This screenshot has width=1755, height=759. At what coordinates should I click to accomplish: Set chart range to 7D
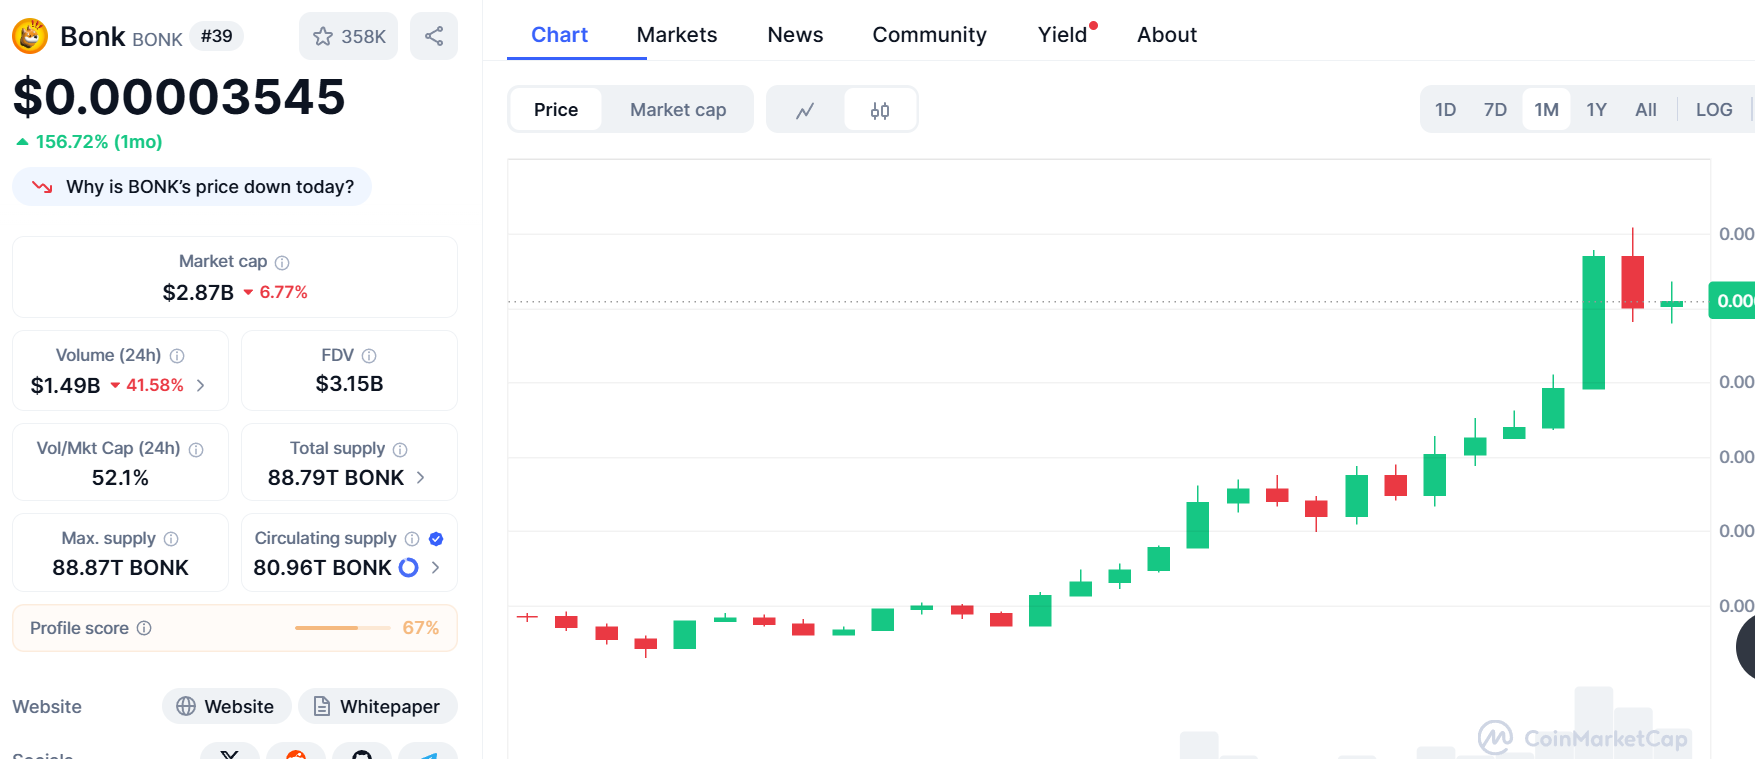pyautogui.click(x=1495, y=110)
